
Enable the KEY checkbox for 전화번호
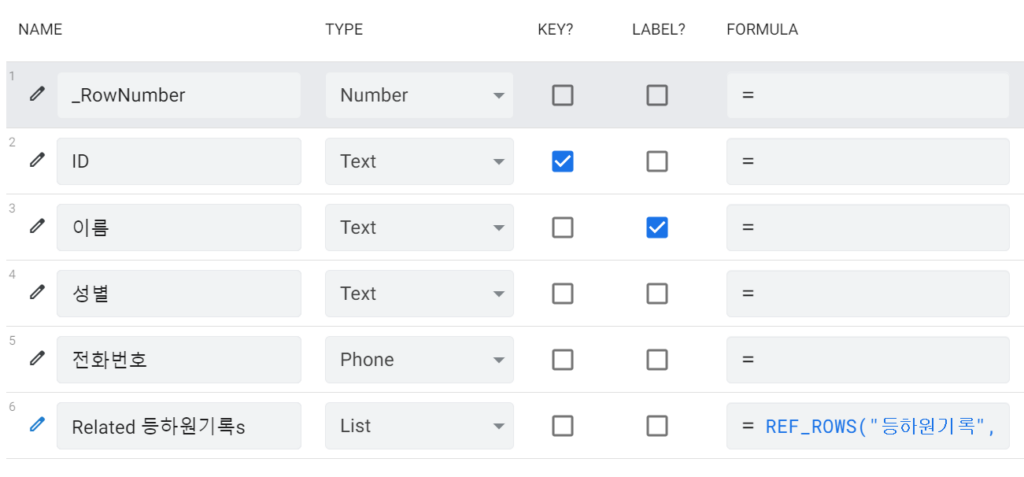pyautogui.click(x=562, y=359)
